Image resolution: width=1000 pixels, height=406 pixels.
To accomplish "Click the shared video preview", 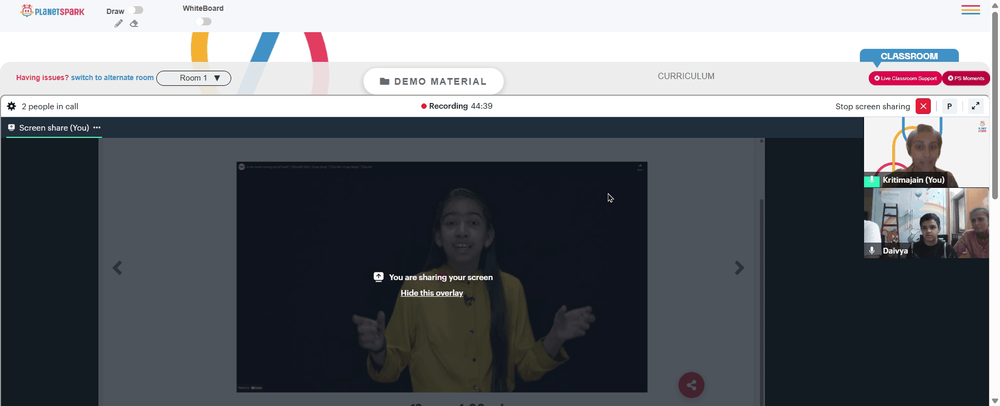I will pos(441,277).
